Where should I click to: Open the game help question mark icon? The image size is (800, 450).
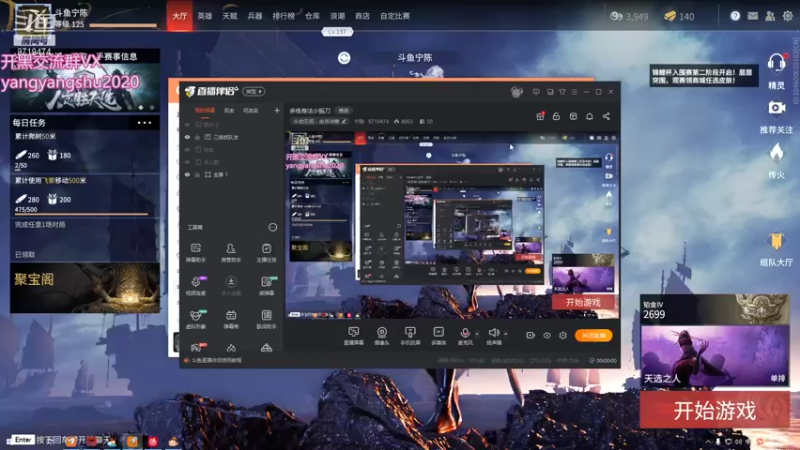click(x=735, y=16)
